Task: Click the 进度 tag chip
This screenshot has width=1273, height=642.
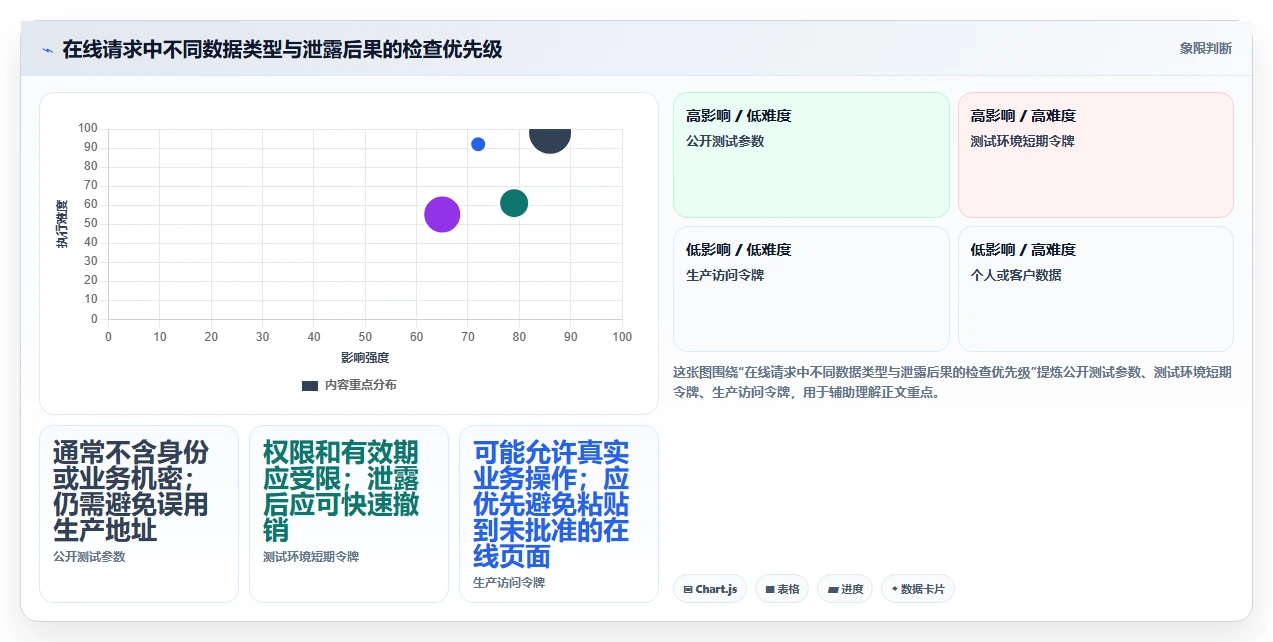Action: click(844, 589)
